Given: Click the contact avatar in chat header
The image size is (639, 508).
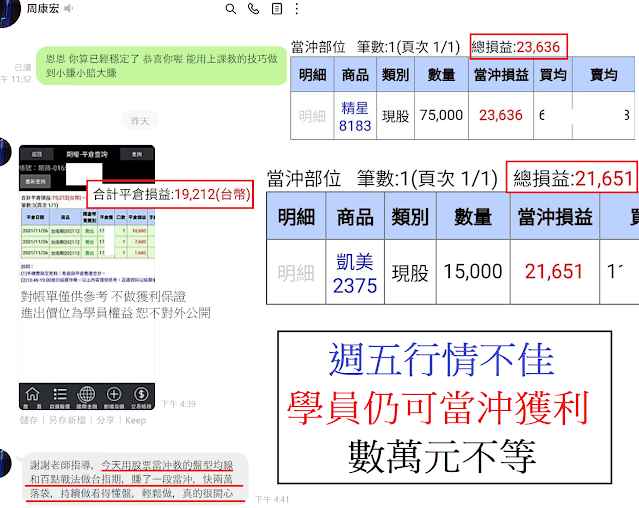Looking at the screenshot, I should 8,11.
